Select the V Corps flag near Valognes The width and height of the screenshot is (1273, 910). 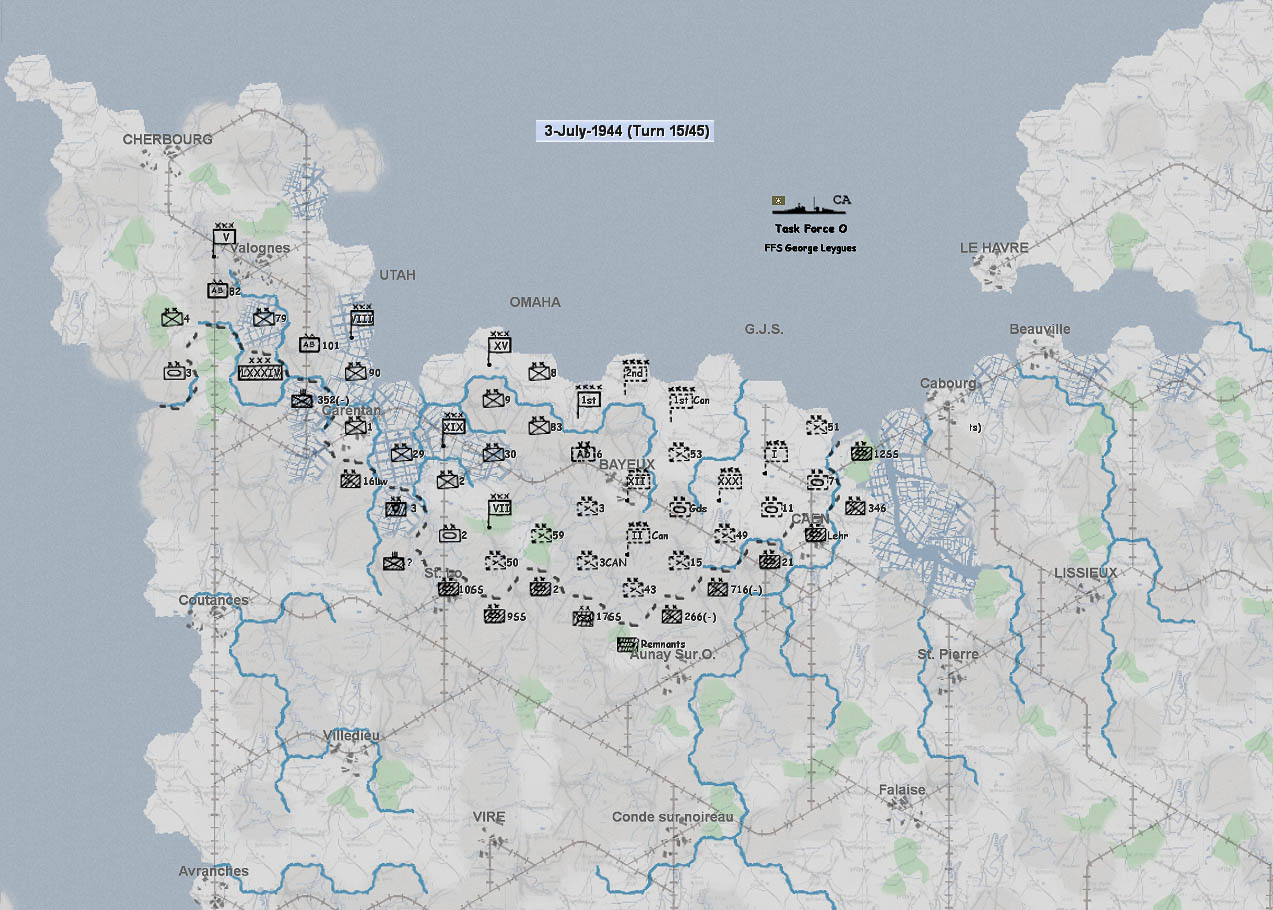click(x=225, y=239)
